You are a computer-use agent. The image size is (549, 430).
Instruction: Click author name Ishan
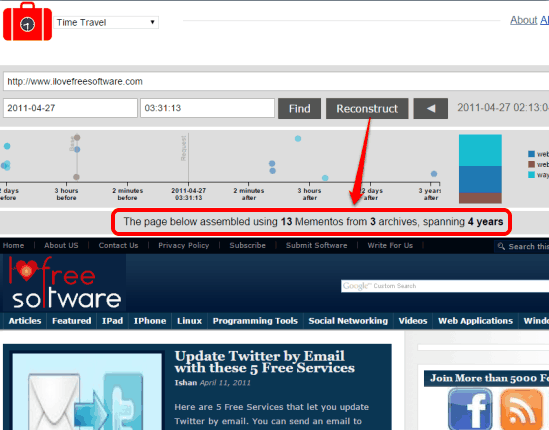click(186, 383)
